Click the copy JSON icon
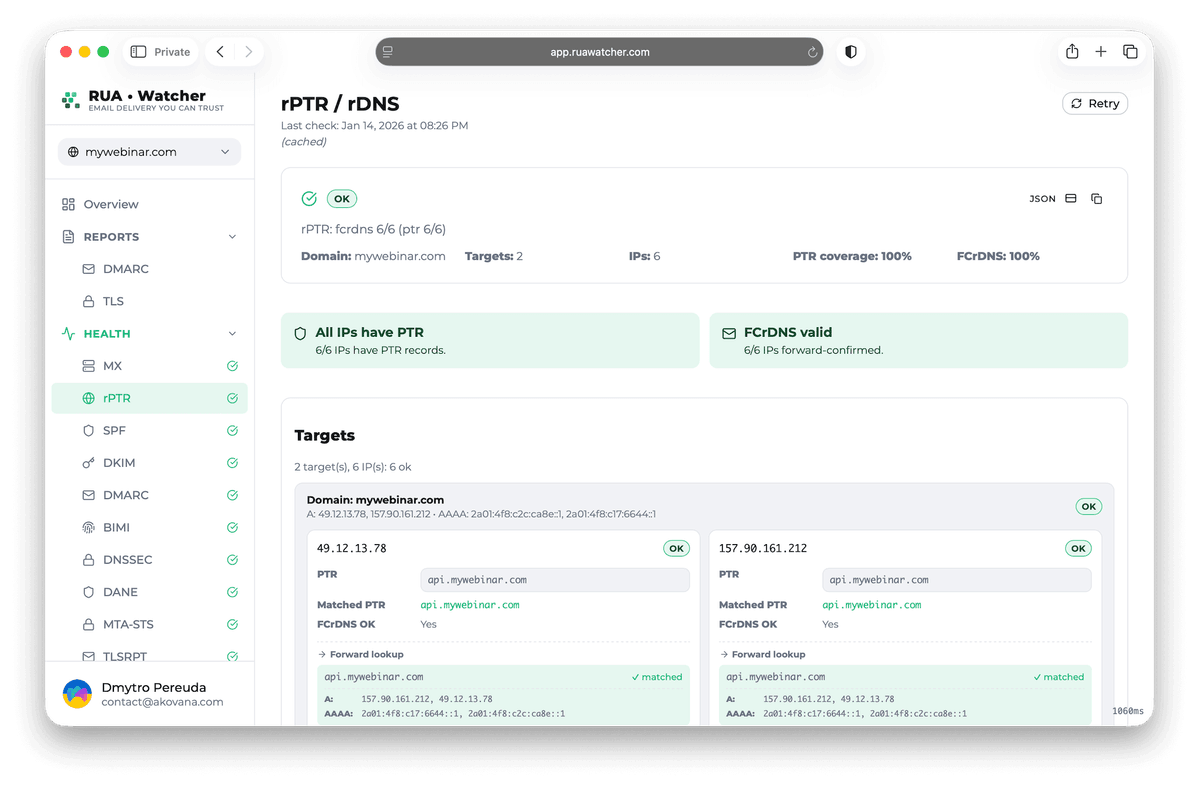This screenshot has height=786, width=1199. tap(1096, 199)
